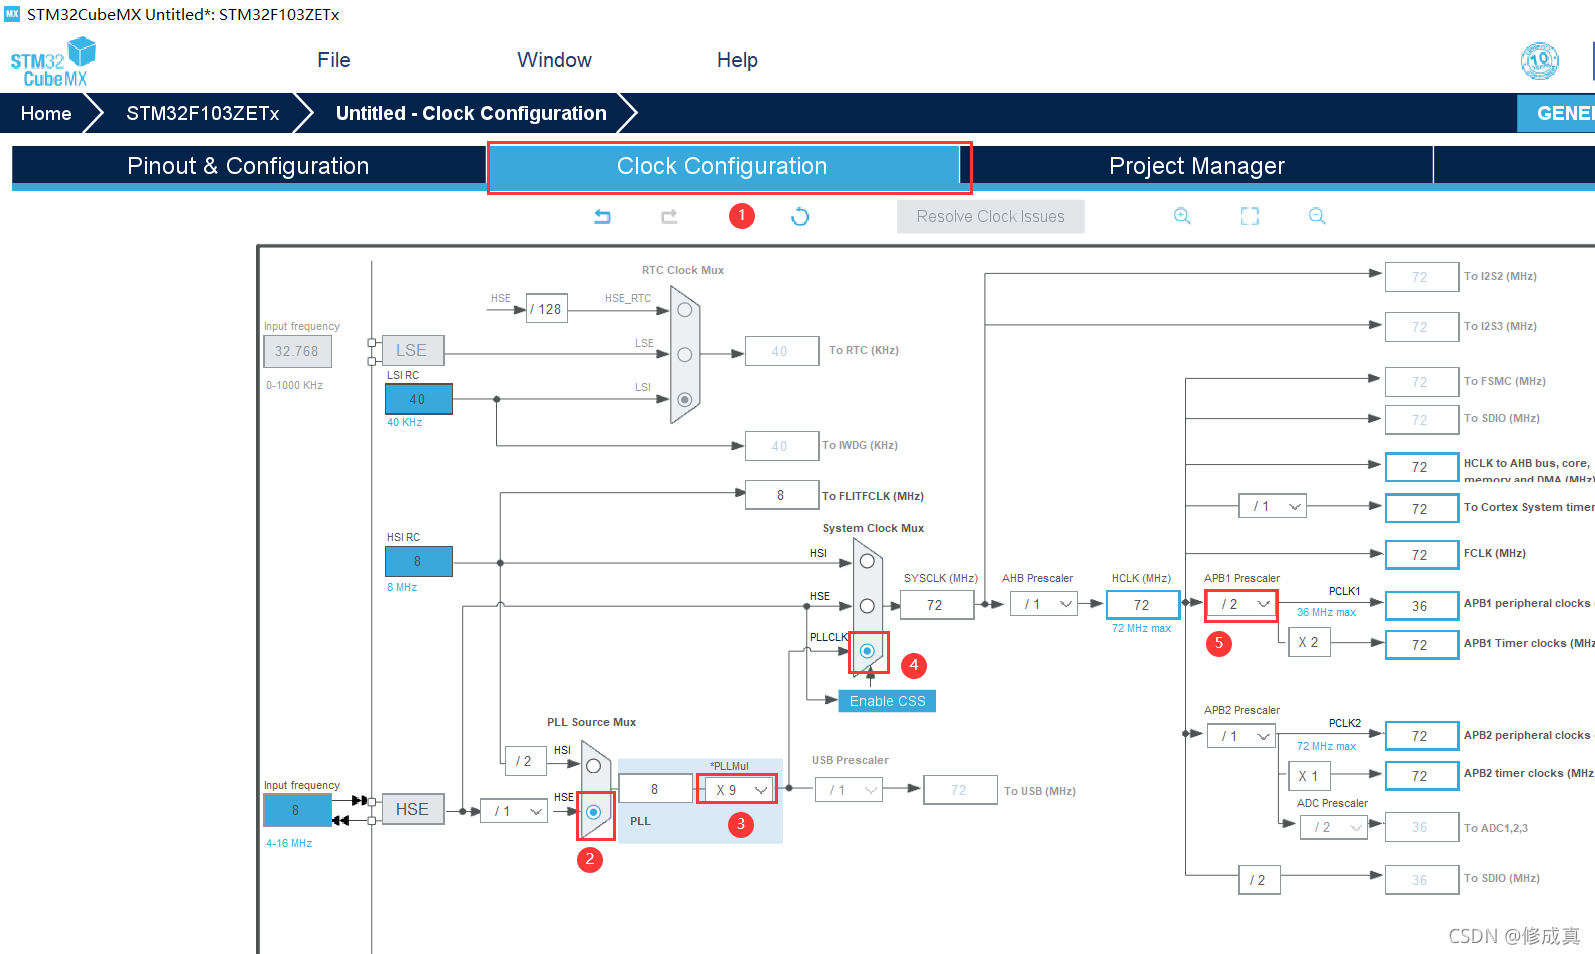This screenshot has height=954, width=1595.
Task: Click the /128 HSE RTC divider box
Action: [547, 309]
